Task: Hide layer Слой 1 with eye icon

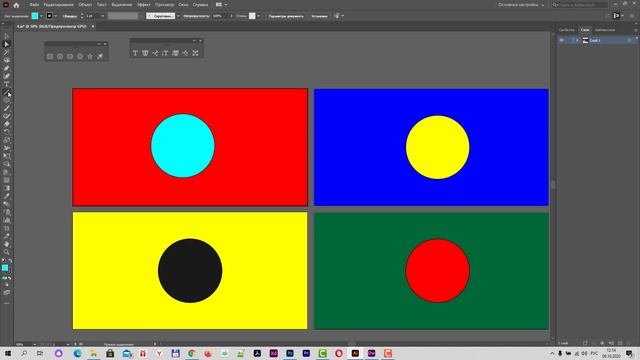Action: (x=562, y=40)
